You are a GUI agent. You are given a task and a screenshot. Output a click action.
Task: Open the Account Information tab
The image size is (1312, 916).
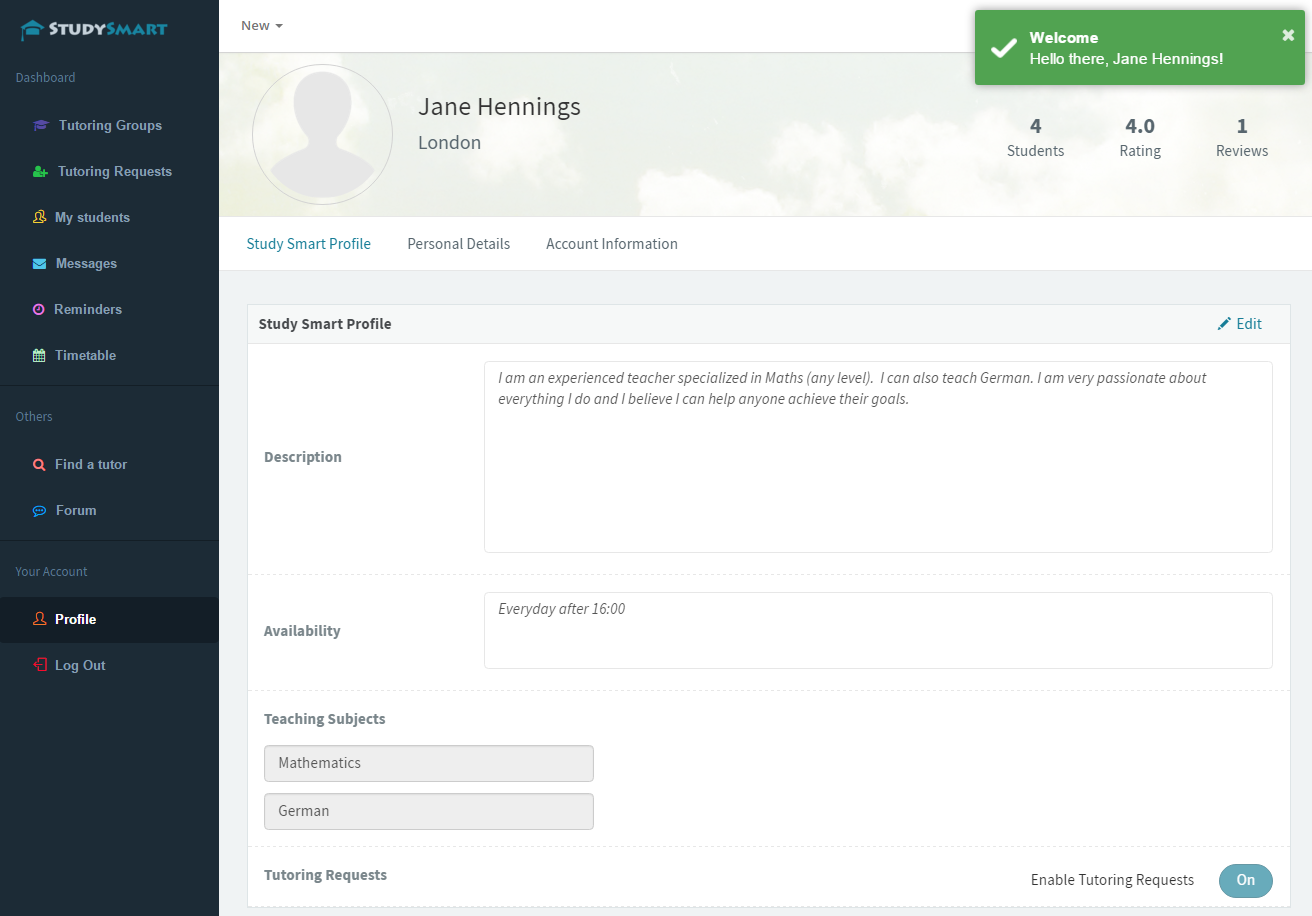tap(611, 243)
